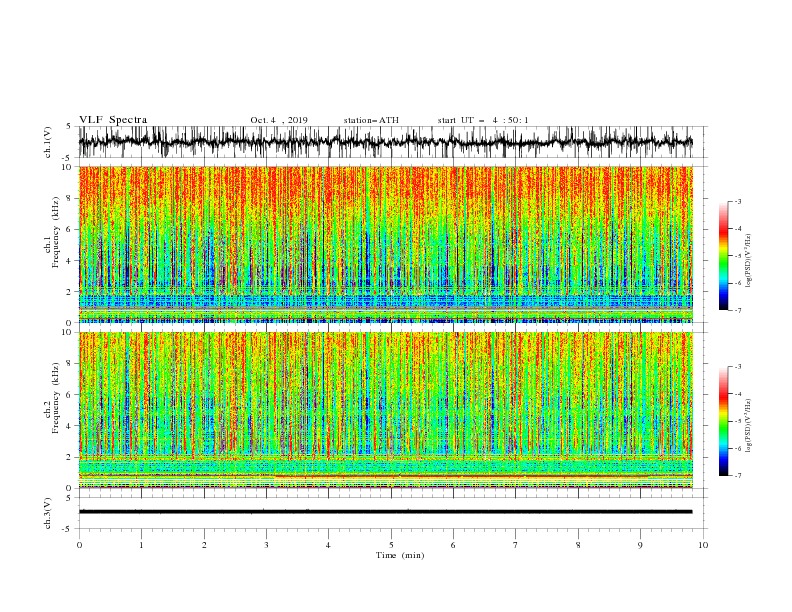The width and height of the screenshot is (792, 612).
Task: Click the time axis tick label "4"
Action: 328,545
